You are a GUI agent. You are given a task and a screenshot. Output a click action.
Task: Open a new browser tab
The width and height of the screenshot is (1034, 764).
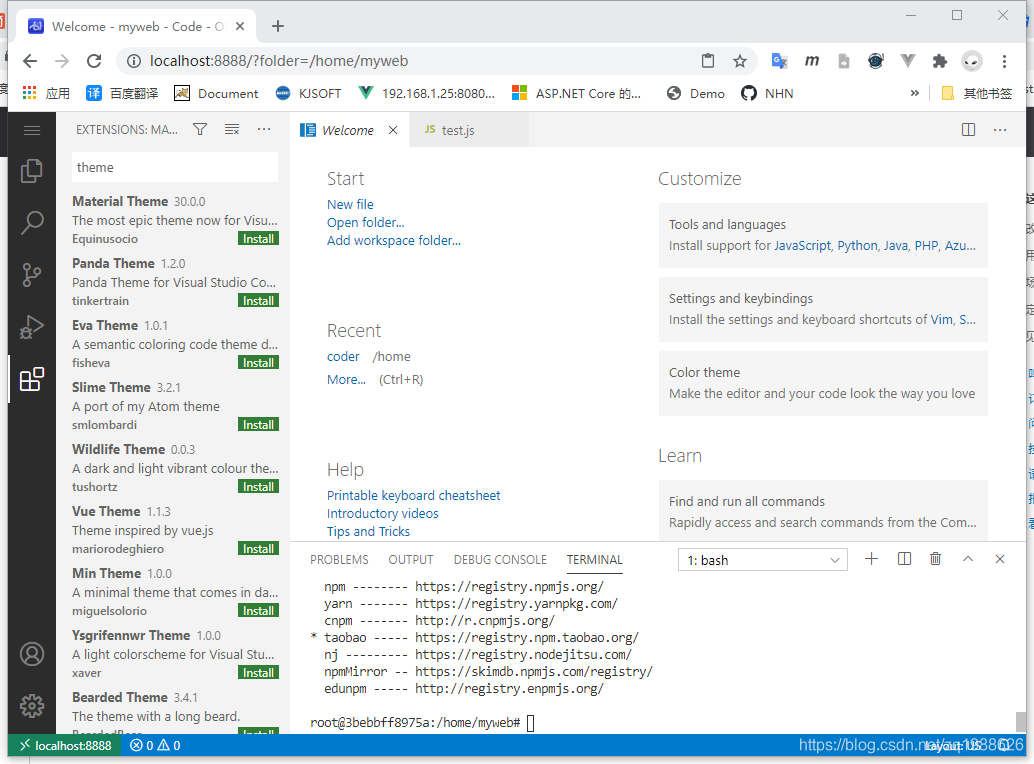click(x=278, y=26)
